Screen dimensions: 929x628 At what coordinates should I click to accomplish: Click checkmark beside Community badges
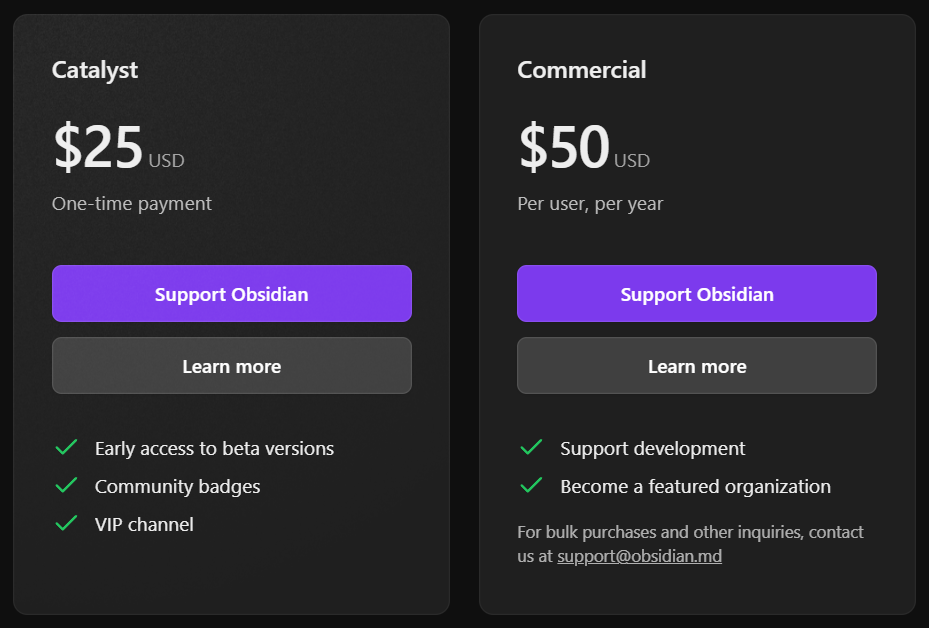pos(66,485)
